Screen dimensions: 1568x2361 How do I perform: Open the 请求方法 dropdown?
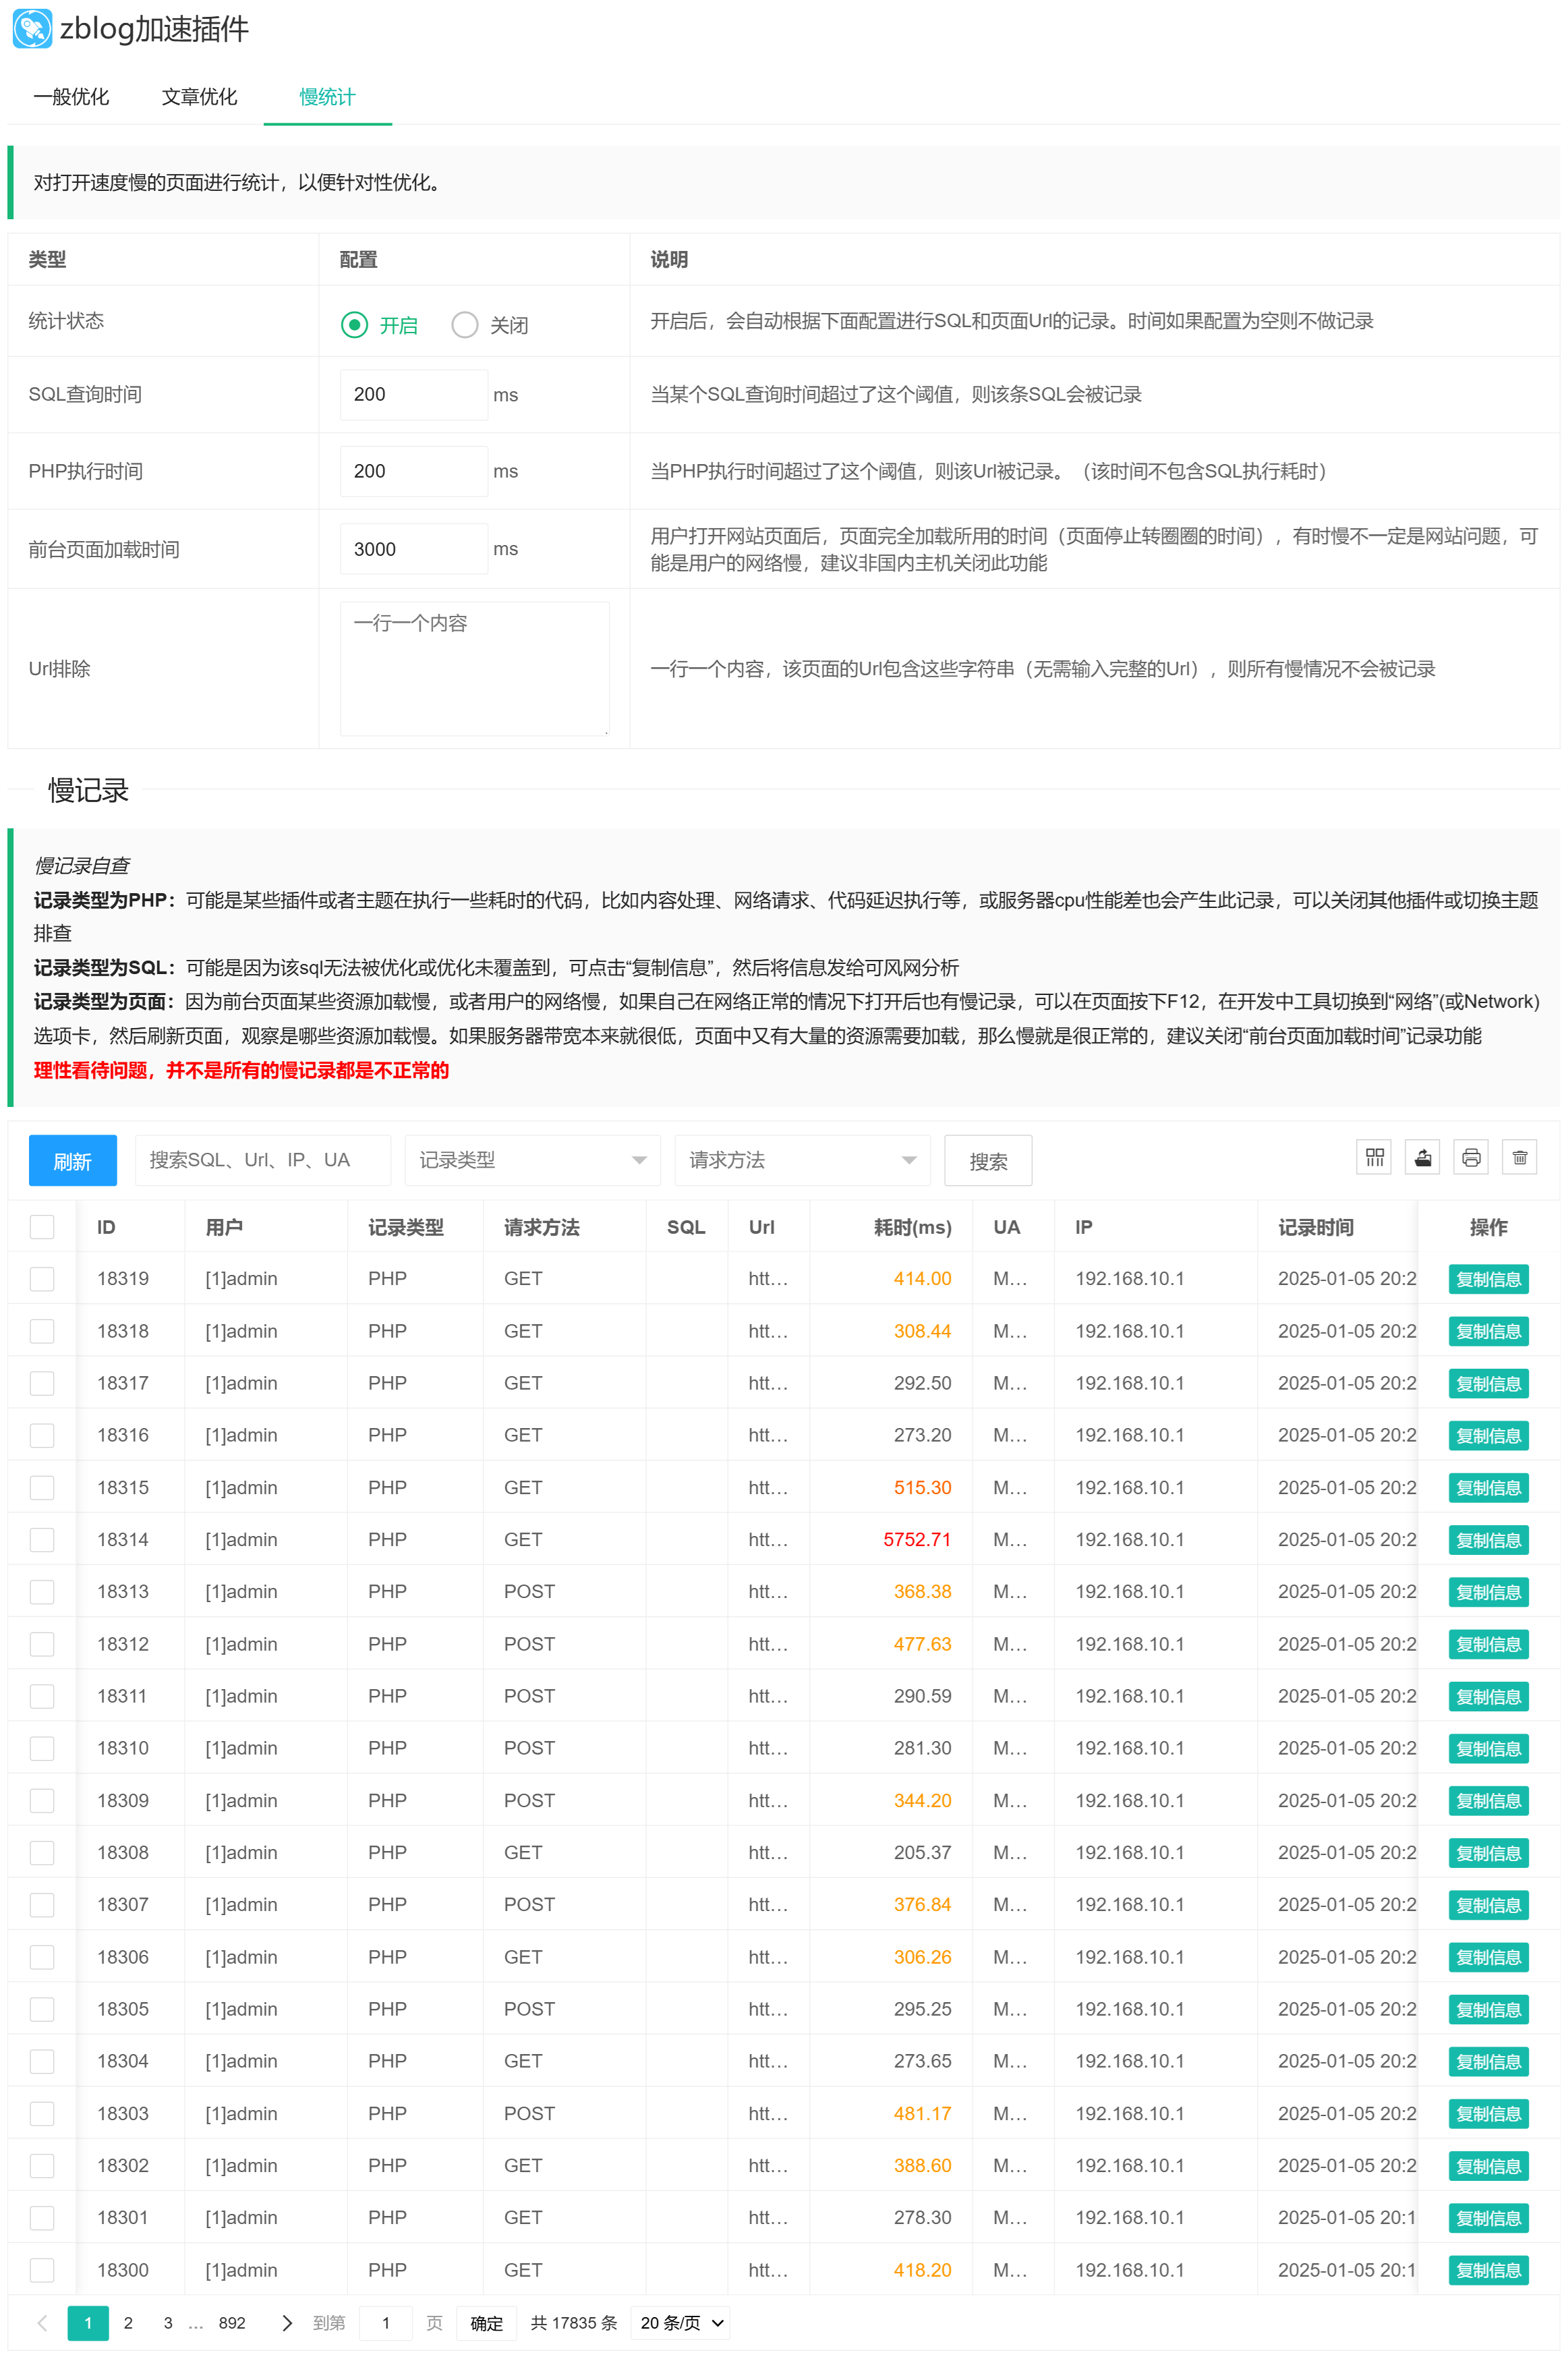802,1160
